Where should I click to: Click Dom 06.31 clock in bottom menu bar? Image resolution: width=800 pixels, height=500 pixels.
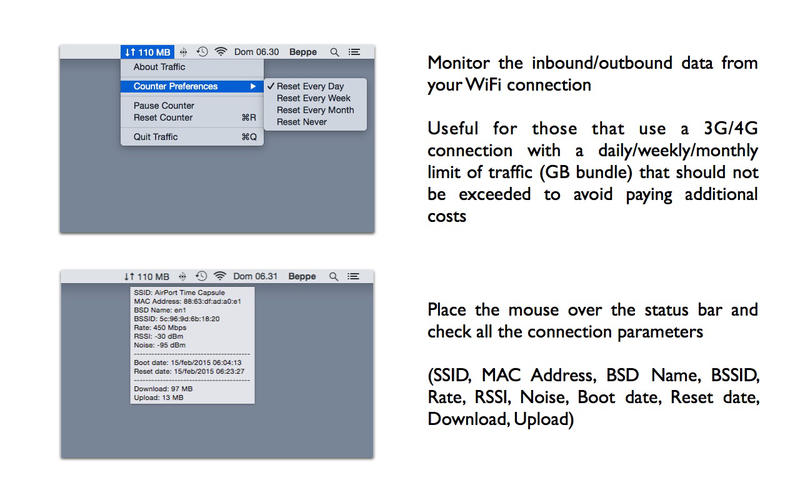[256, 276]
